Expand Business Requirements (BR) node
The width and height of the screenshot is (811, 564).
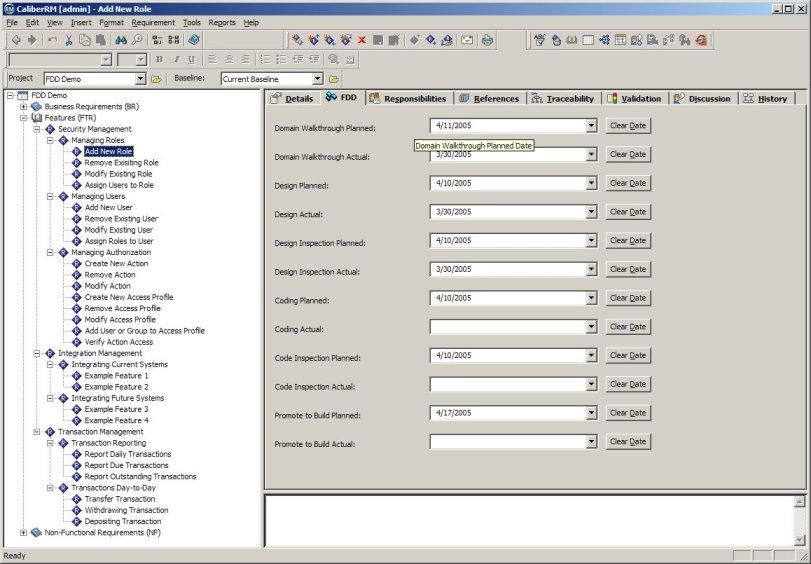[23, 107]
